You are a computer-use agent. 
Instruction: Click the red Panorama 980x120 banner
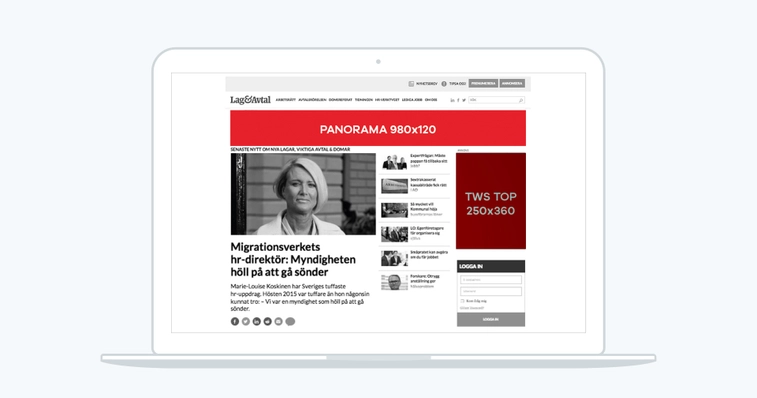[x=378, y=128]
